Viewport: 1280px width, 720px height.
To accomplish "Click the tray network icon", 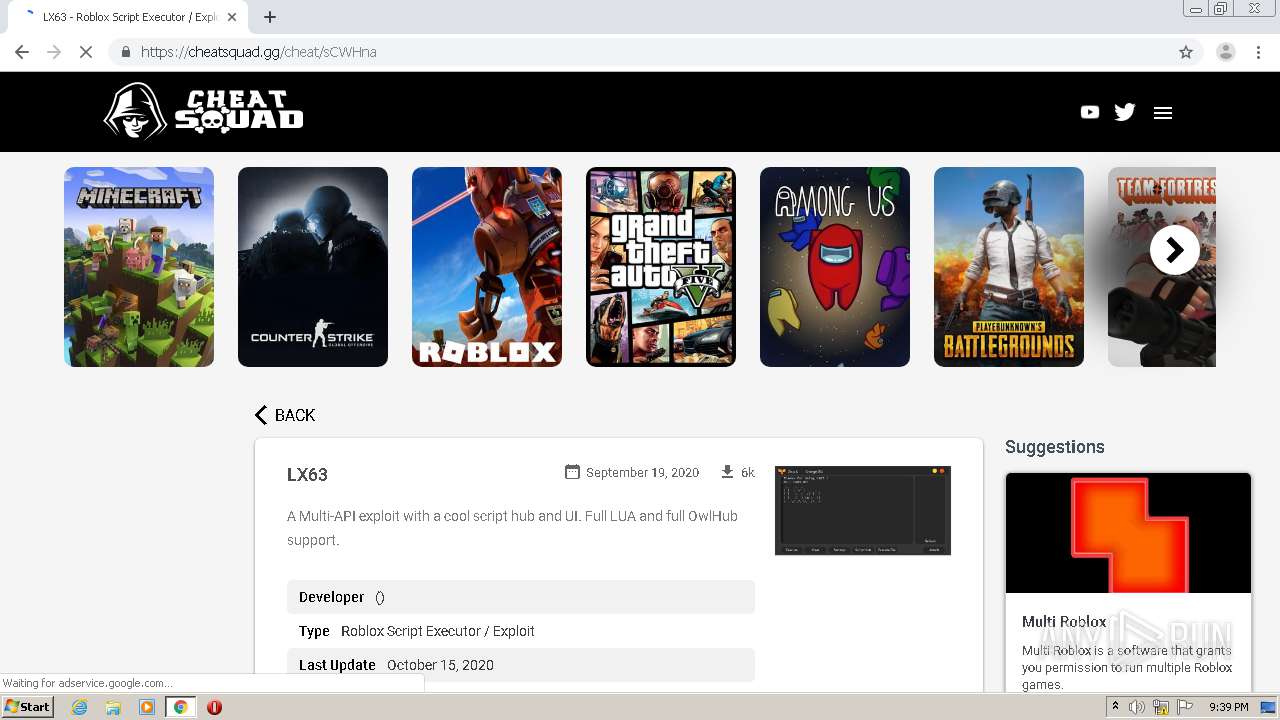I will point(1161,707).
